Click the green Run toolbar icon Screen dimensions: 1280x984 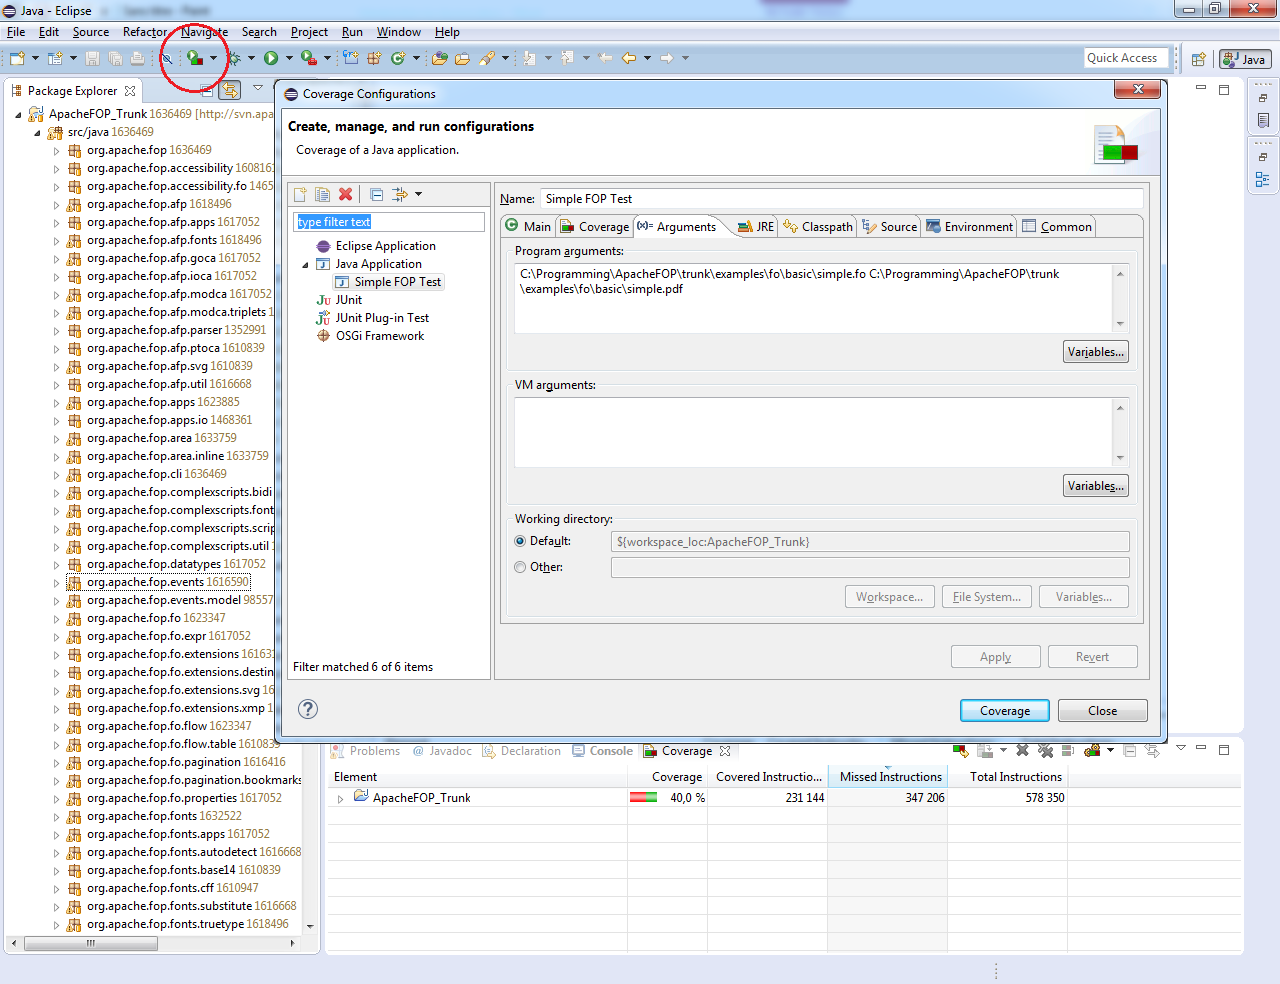point(270,58)
